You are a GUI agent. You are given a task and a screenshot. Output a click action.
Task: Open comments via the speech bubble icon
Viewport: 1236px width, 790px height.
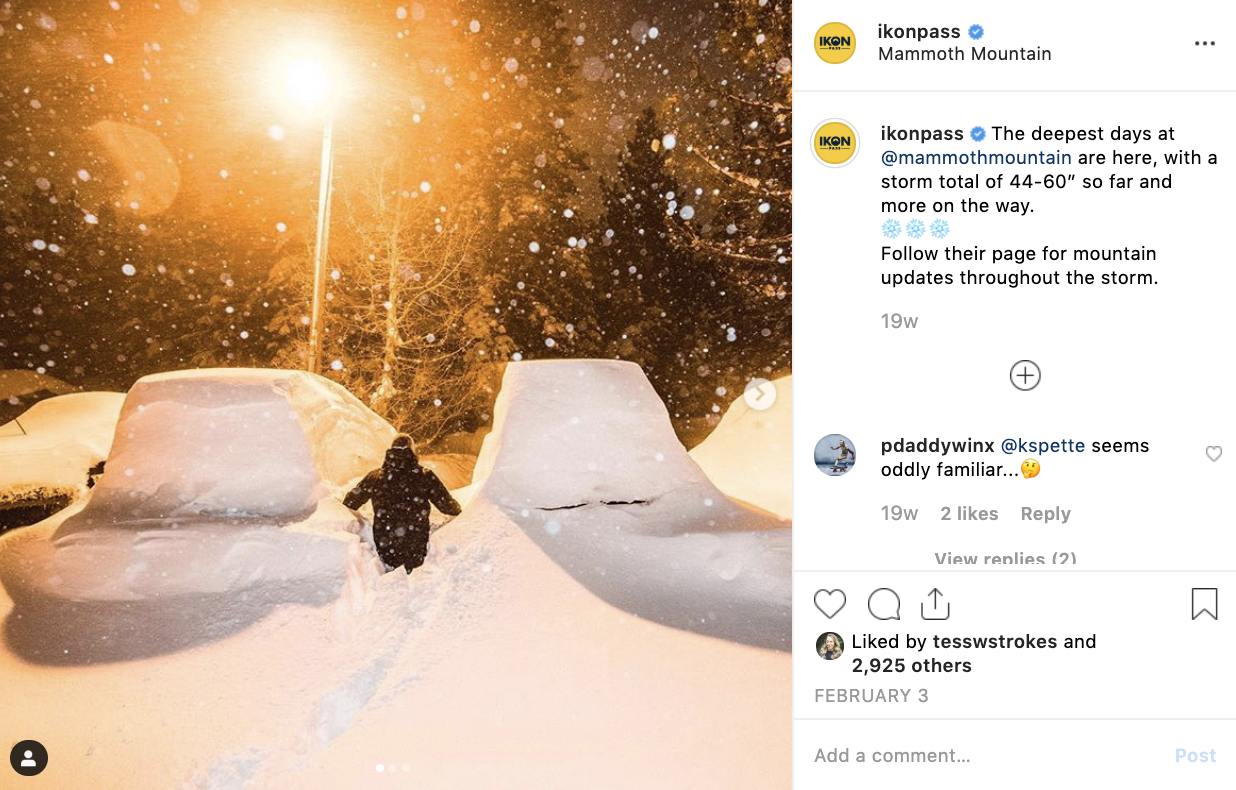(884, 604)
